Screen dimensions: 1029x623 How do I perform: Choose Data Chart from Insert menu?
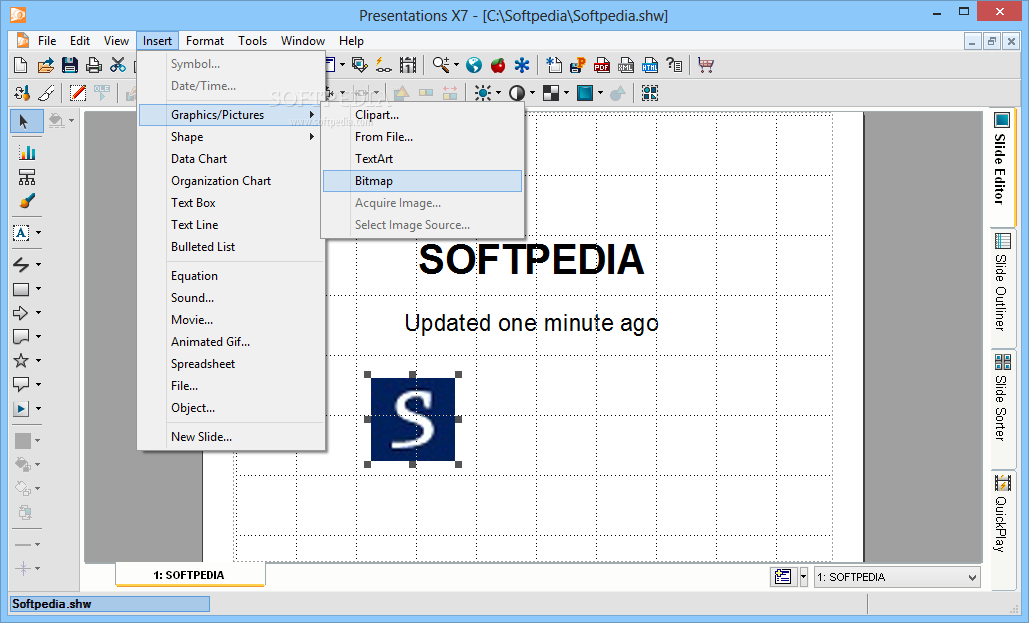coord(231,159)
